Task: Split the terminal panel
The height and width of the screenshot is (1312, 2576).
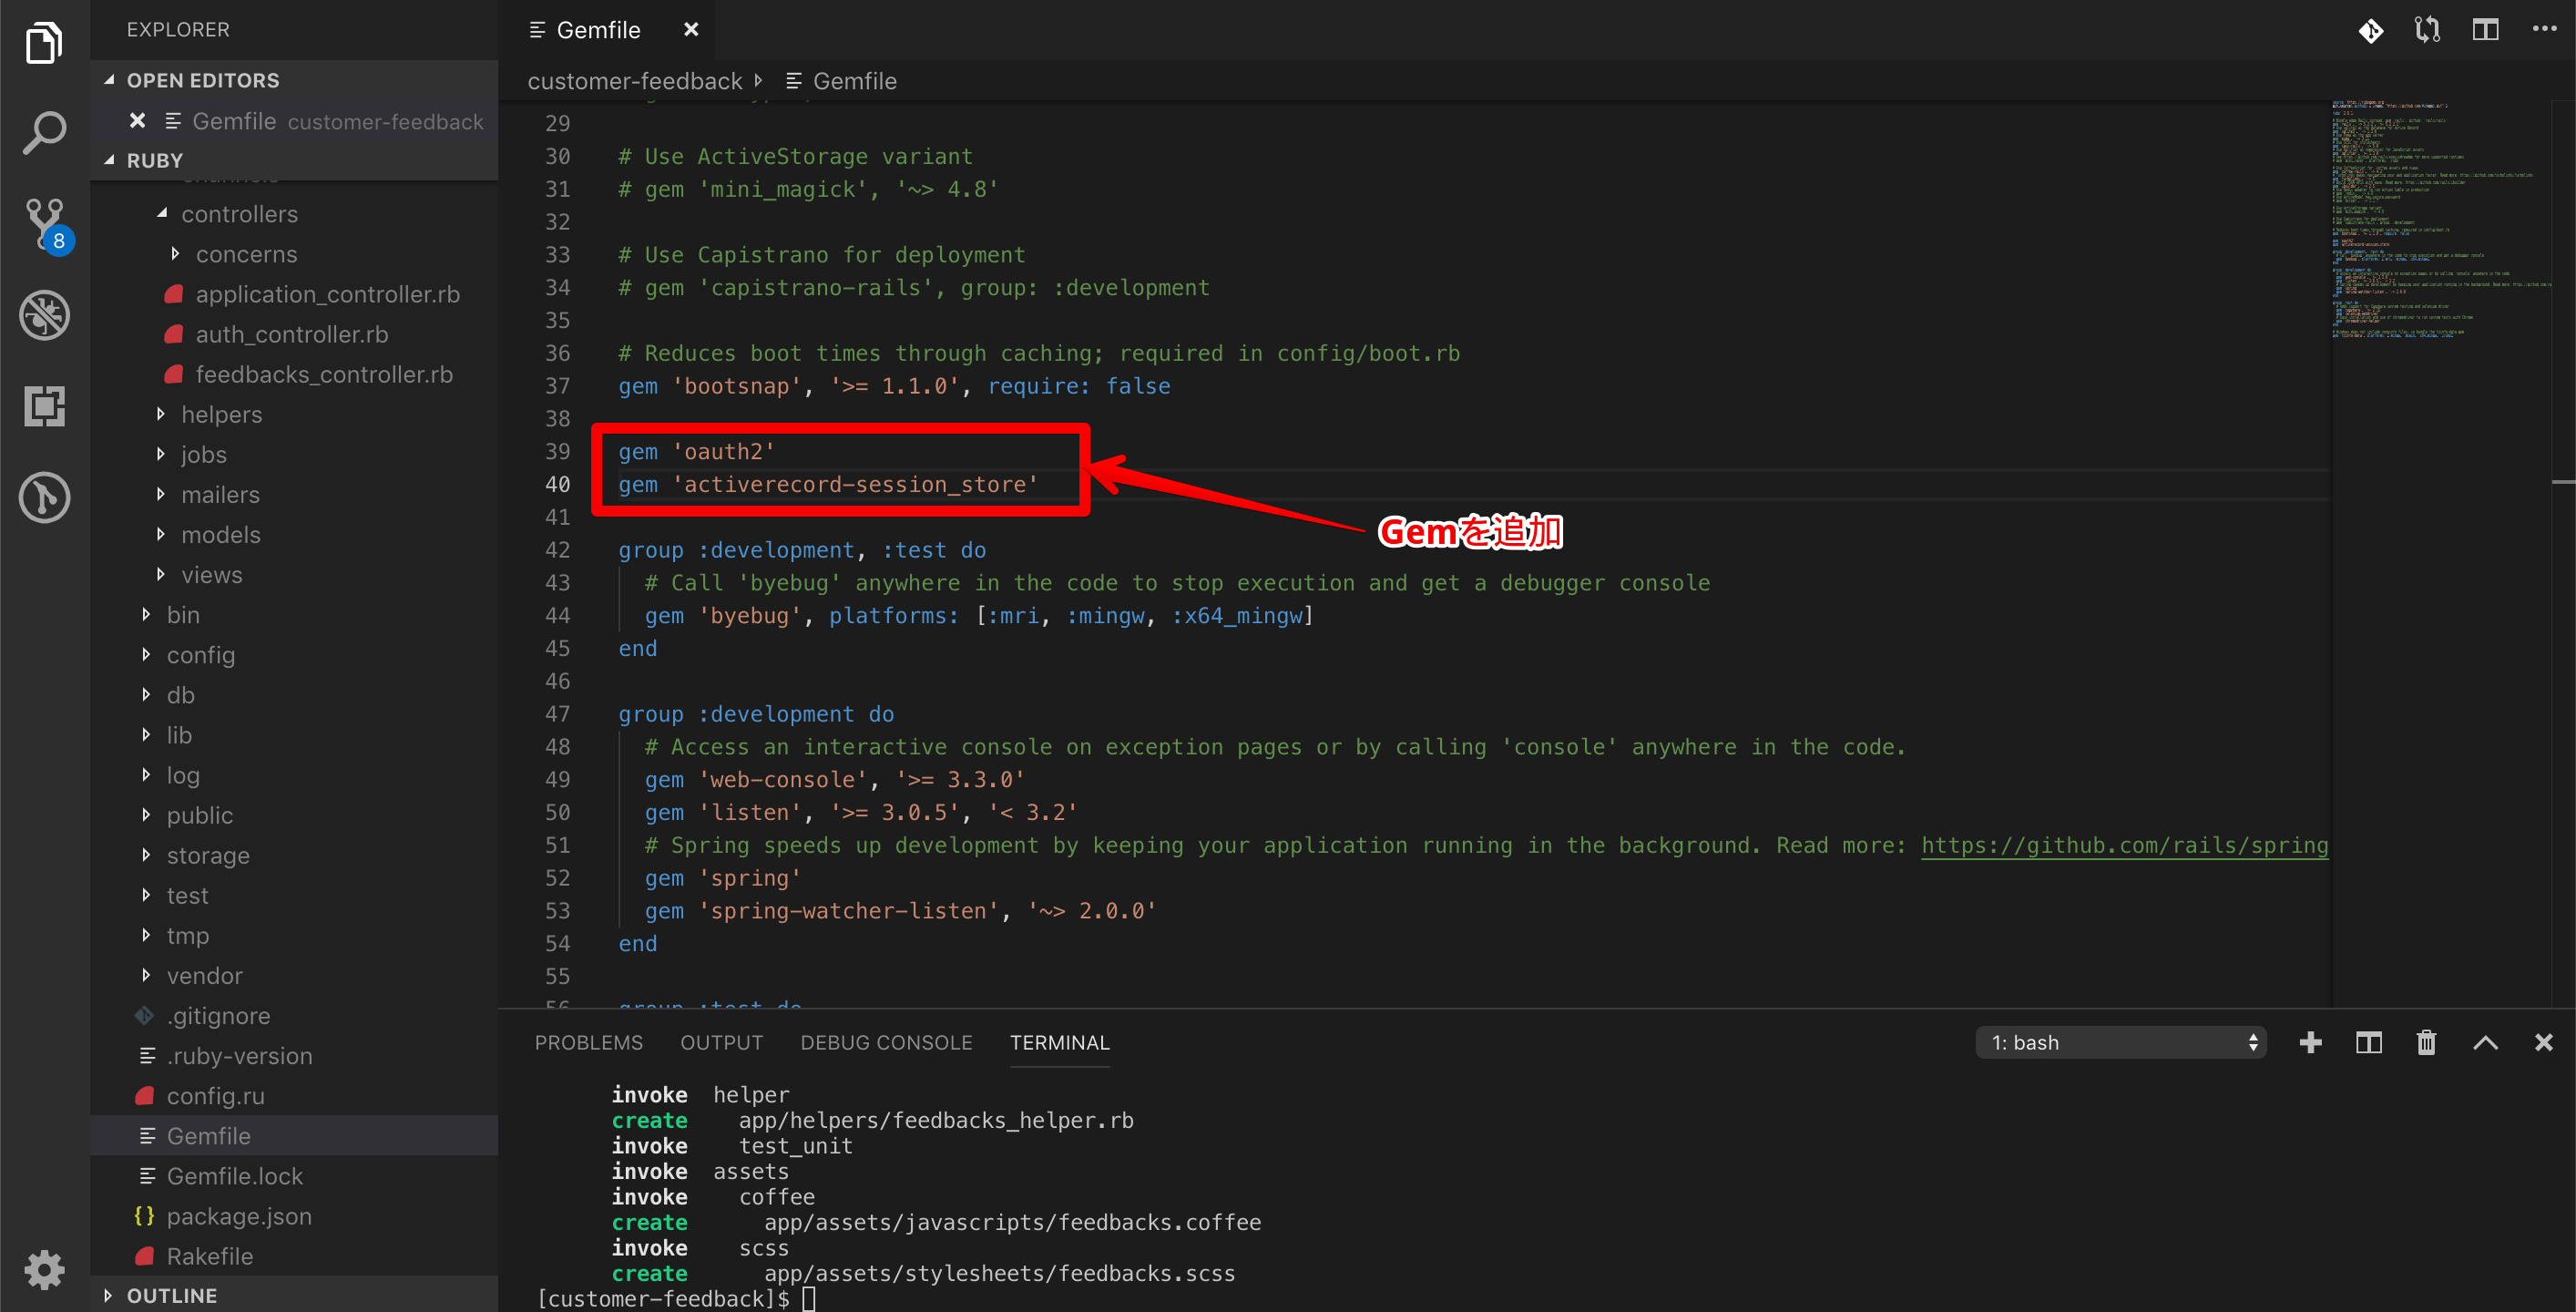Action: 2368,1043
